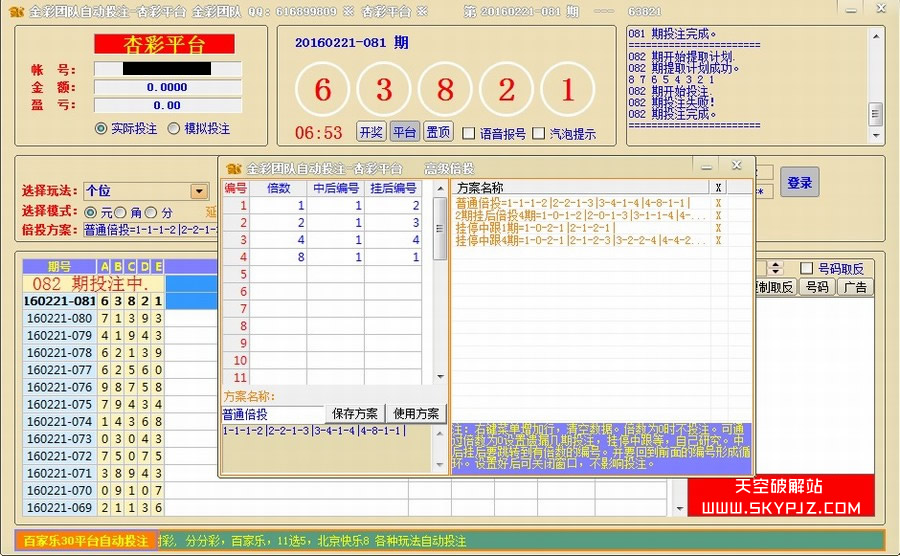The width and height of the screenshot is (900, 556).
Task: Delete the 普通倍投 scheme with its X
Action: tap(717, 203)
